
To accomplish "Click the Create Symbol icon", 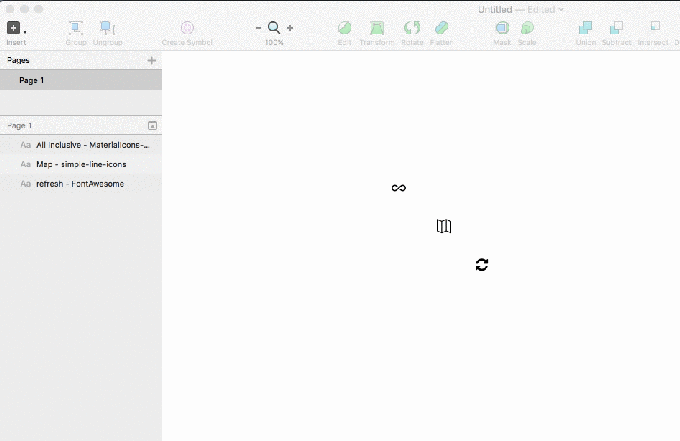I will coord(187,28).
